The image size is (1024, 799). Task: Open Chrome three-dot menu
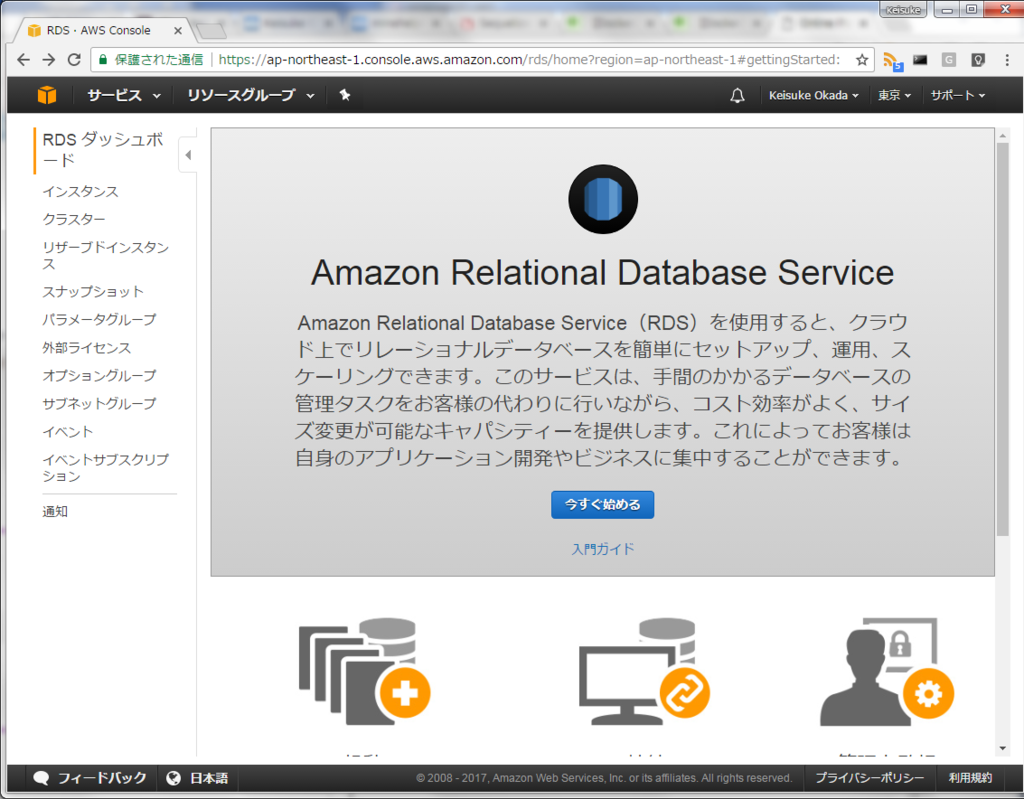click(1007, 59)
